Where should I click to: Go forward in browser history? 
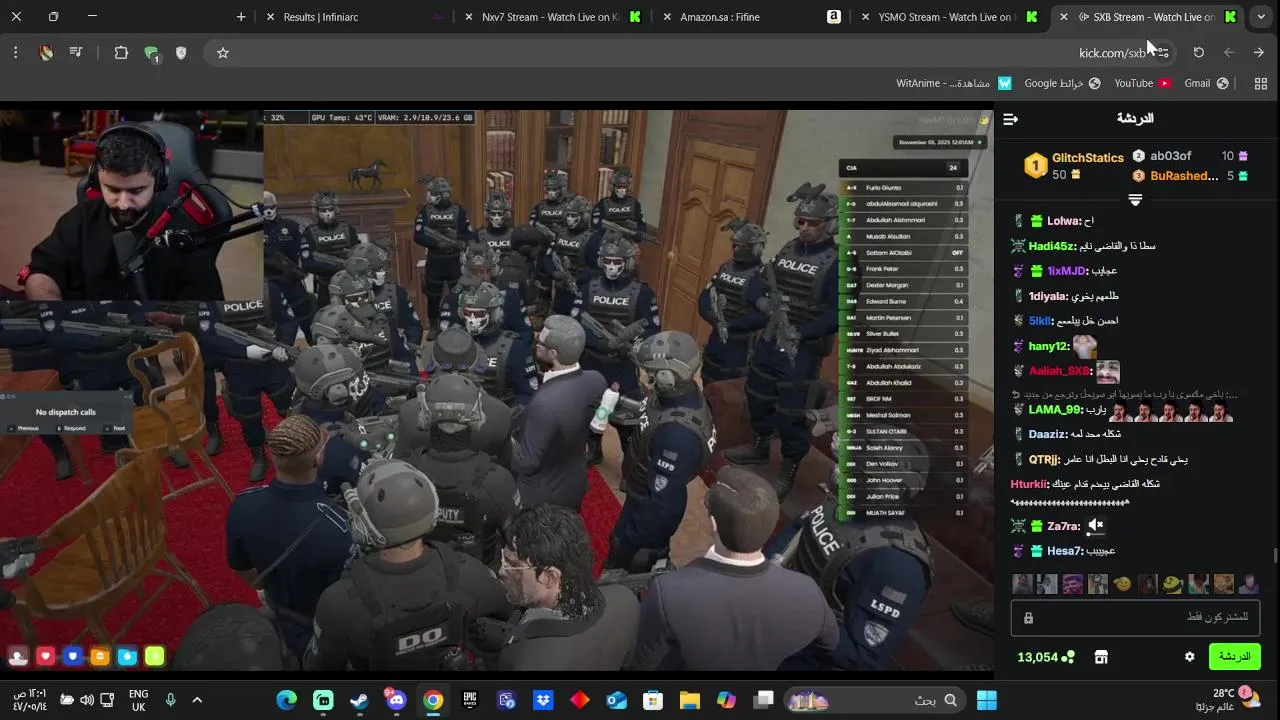click(1229, 53)
